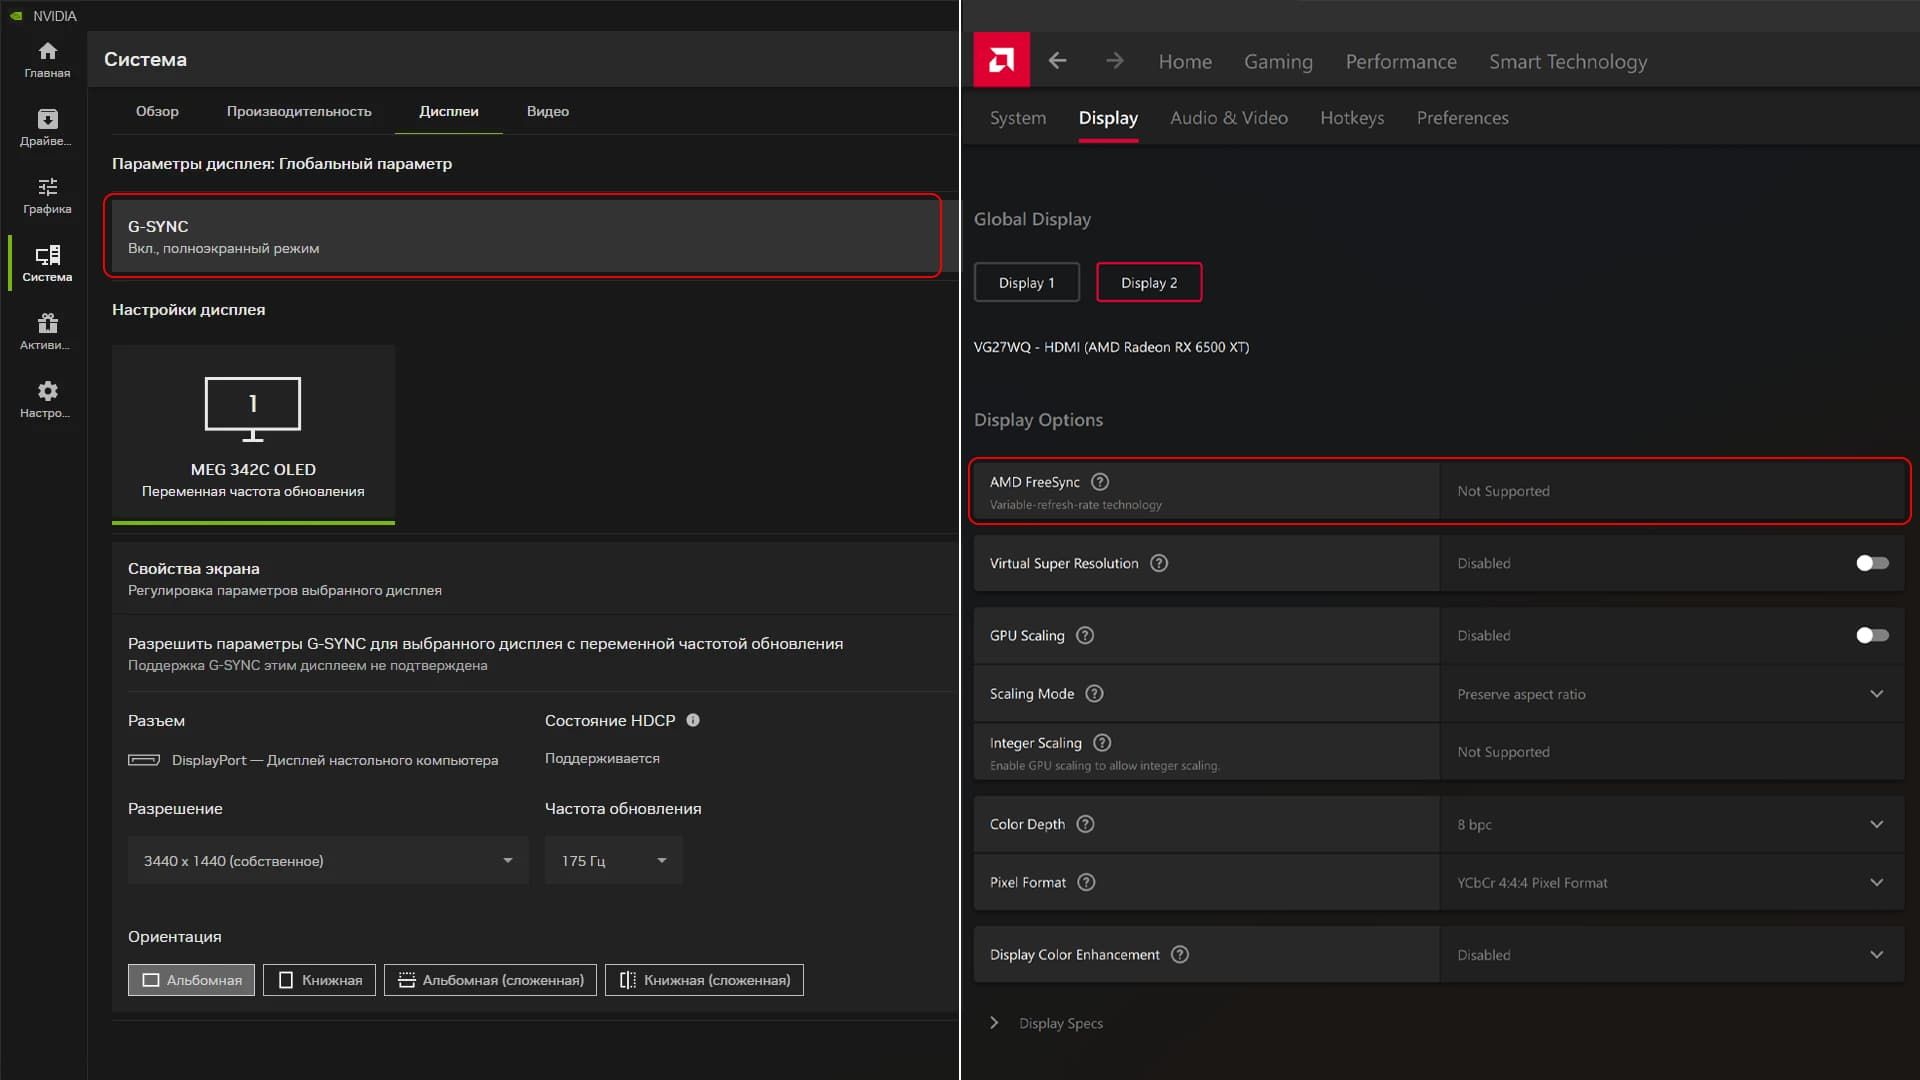
Task: Open Display Color Enhancement dropdown
Action: [x=1672, y=954]
